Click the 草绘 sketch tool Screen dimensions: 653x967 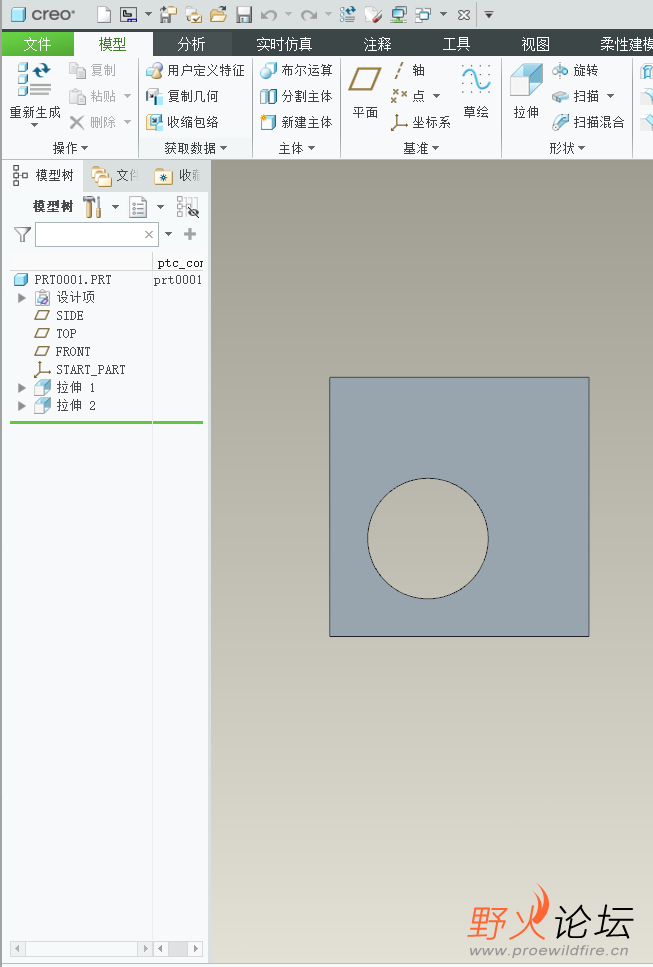[x=476, y=91]
